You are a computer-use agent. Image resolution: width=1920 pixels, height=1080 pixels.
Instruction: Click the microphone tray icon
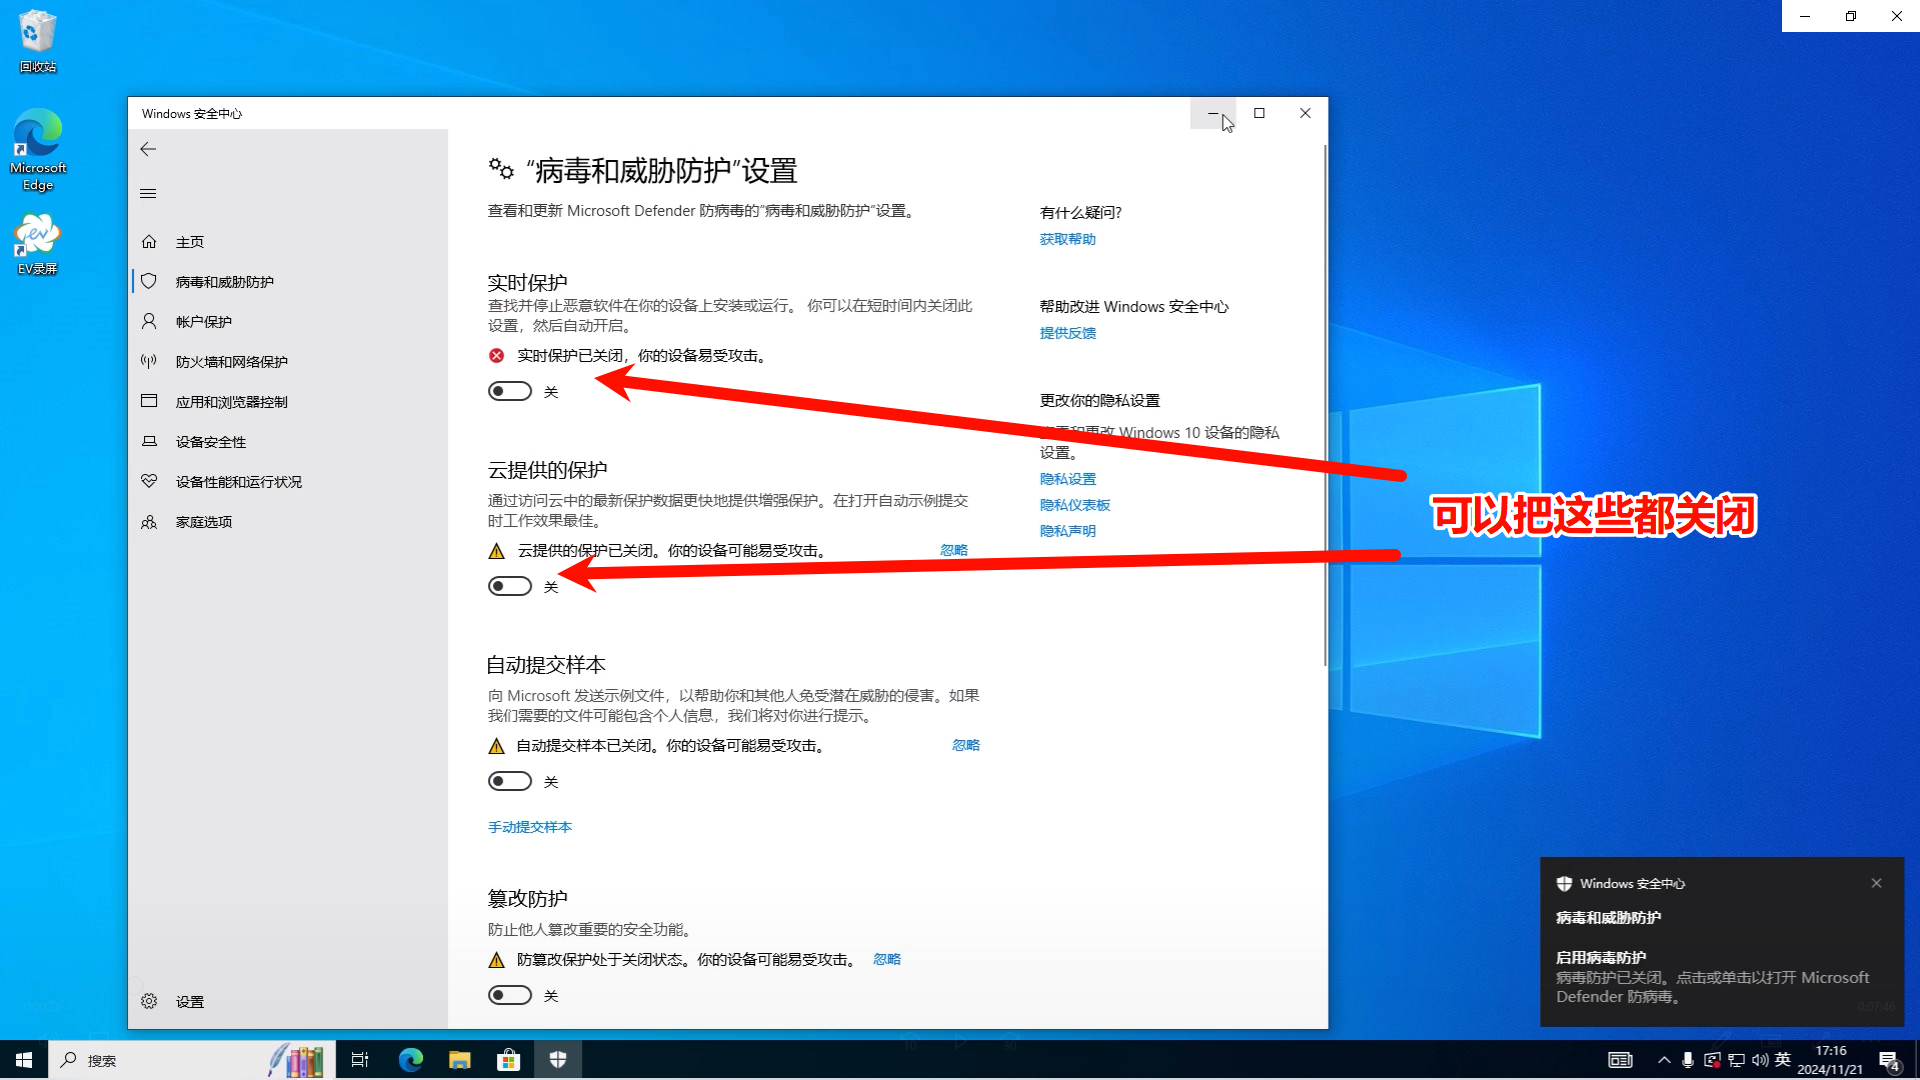1688,1060
